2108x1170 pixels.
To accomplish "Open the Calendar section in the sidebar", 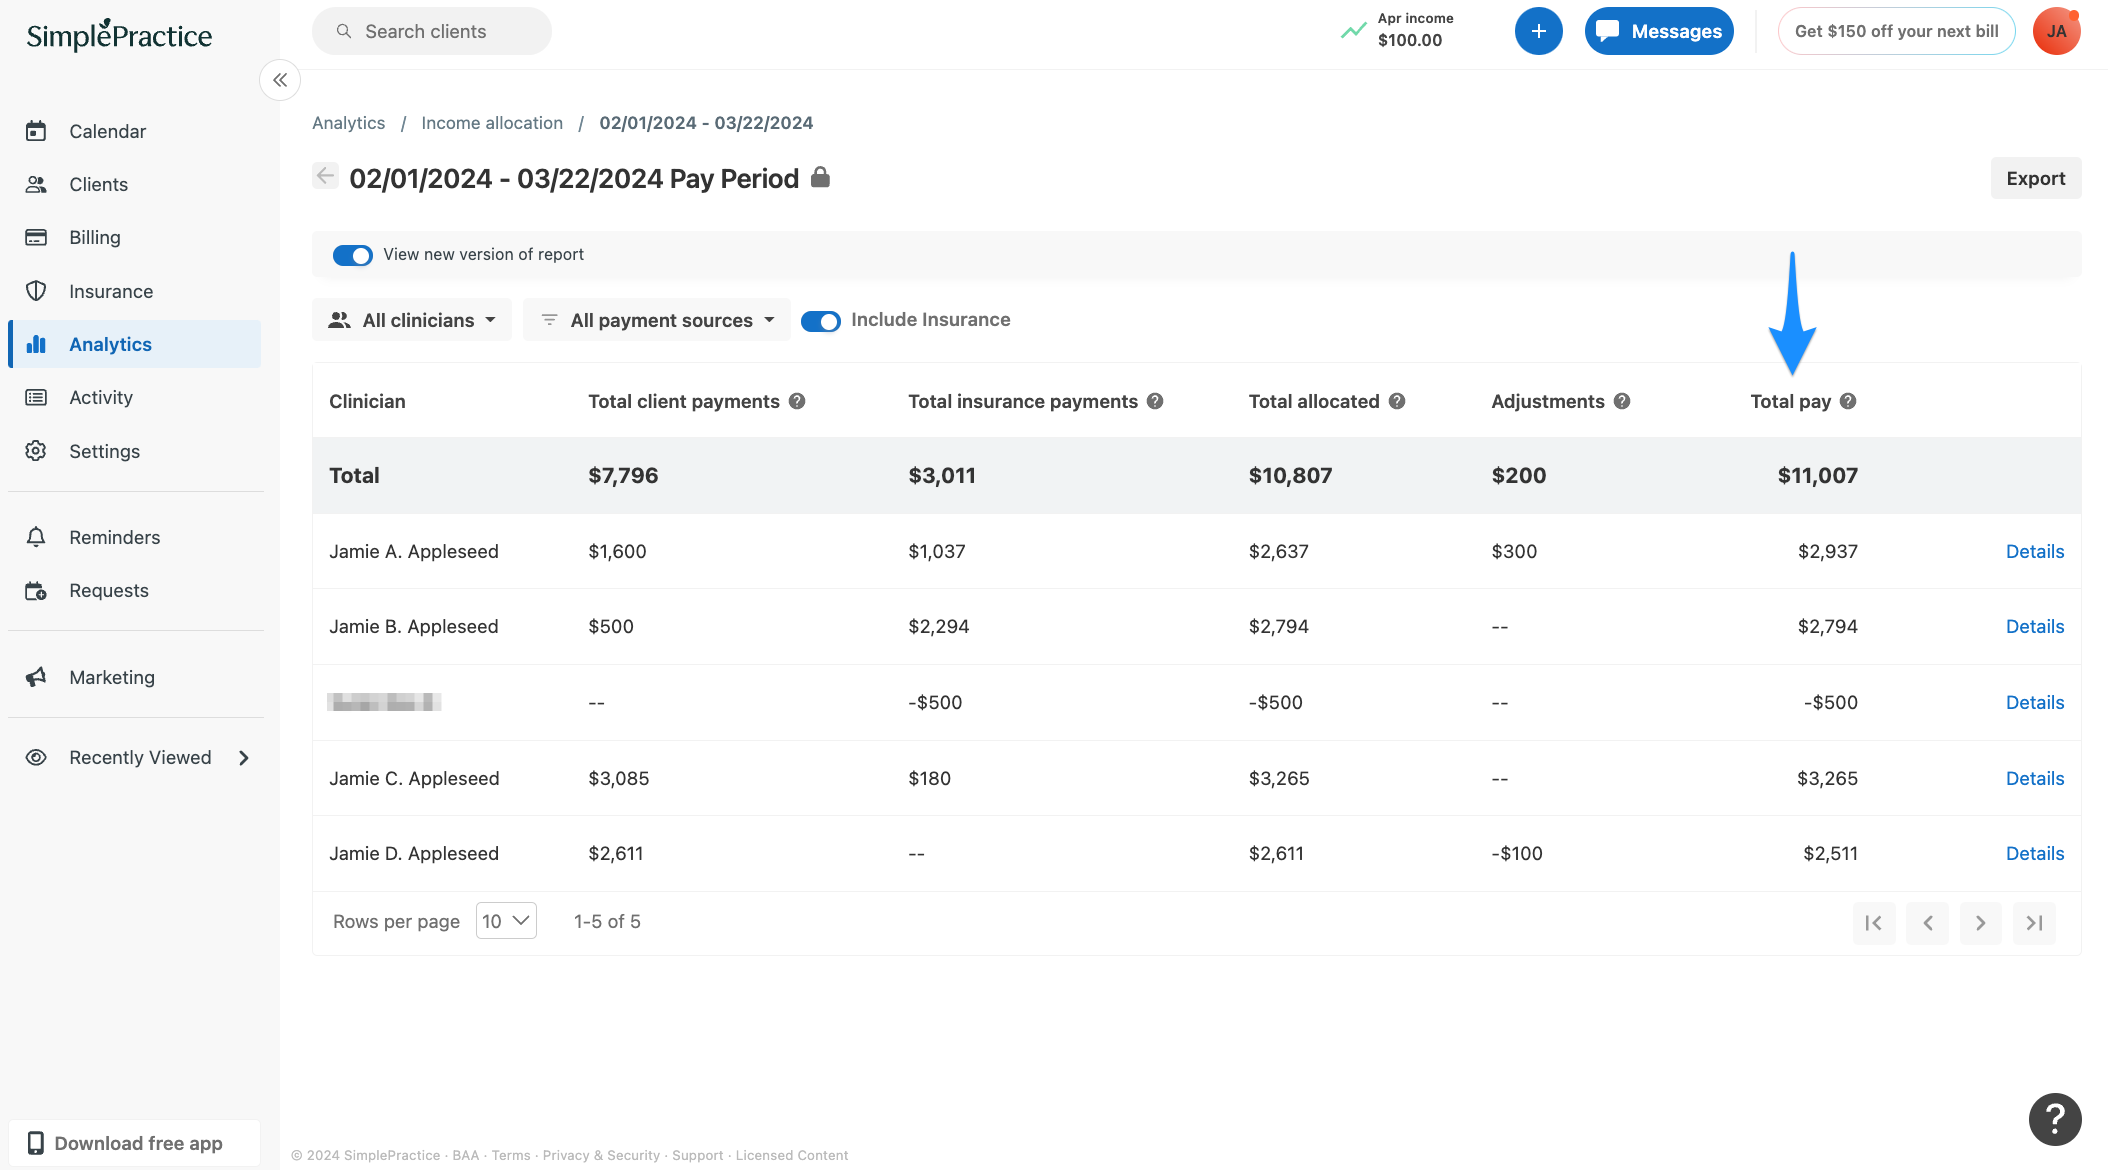I will pos(107,130).
